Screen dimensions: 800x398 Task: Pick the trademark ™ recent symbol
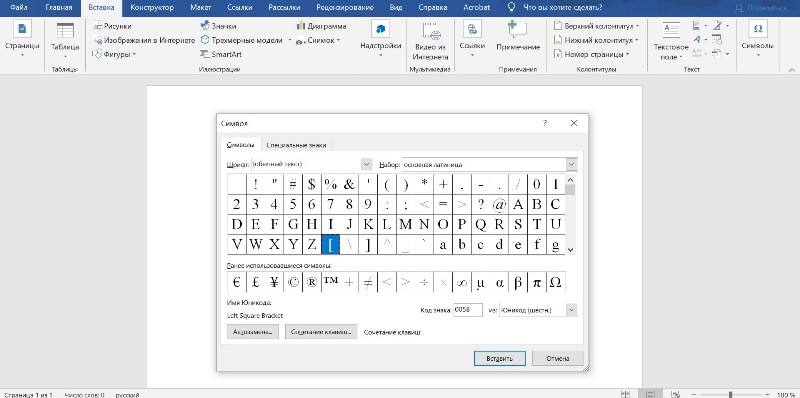331,282
